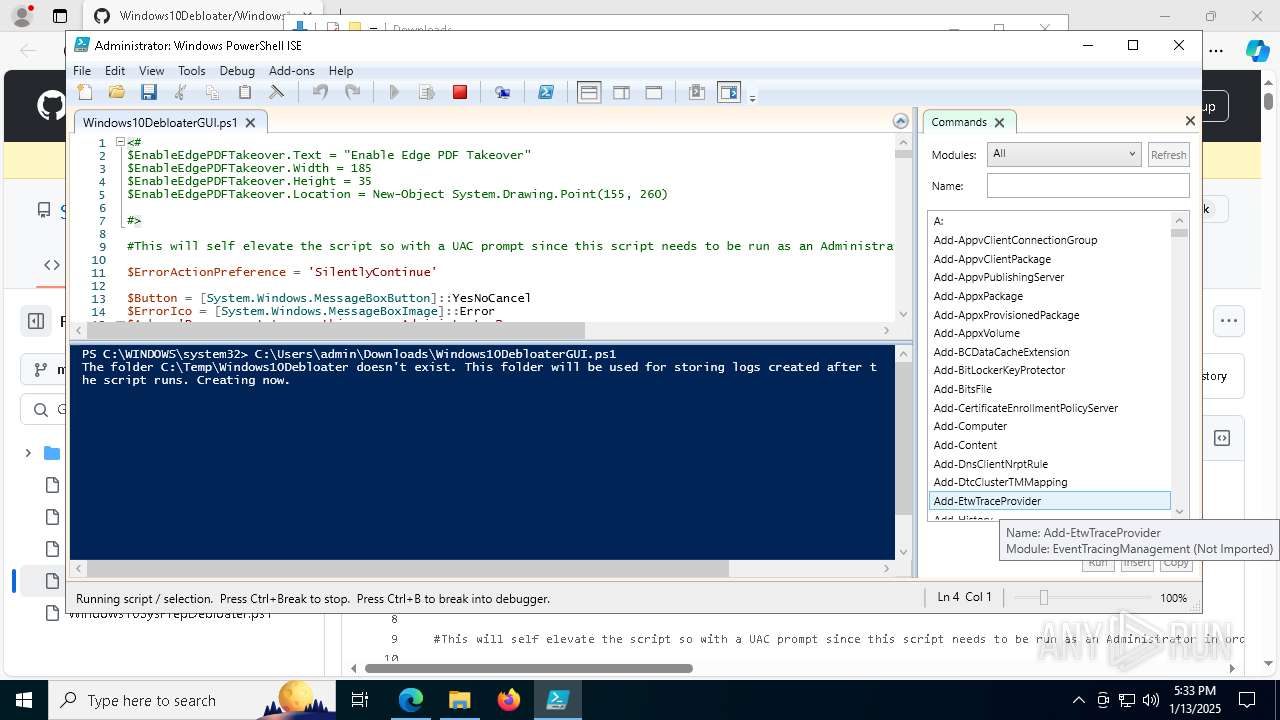
Task: Close the Commands add-on pane
Action: click(1190, 121)
